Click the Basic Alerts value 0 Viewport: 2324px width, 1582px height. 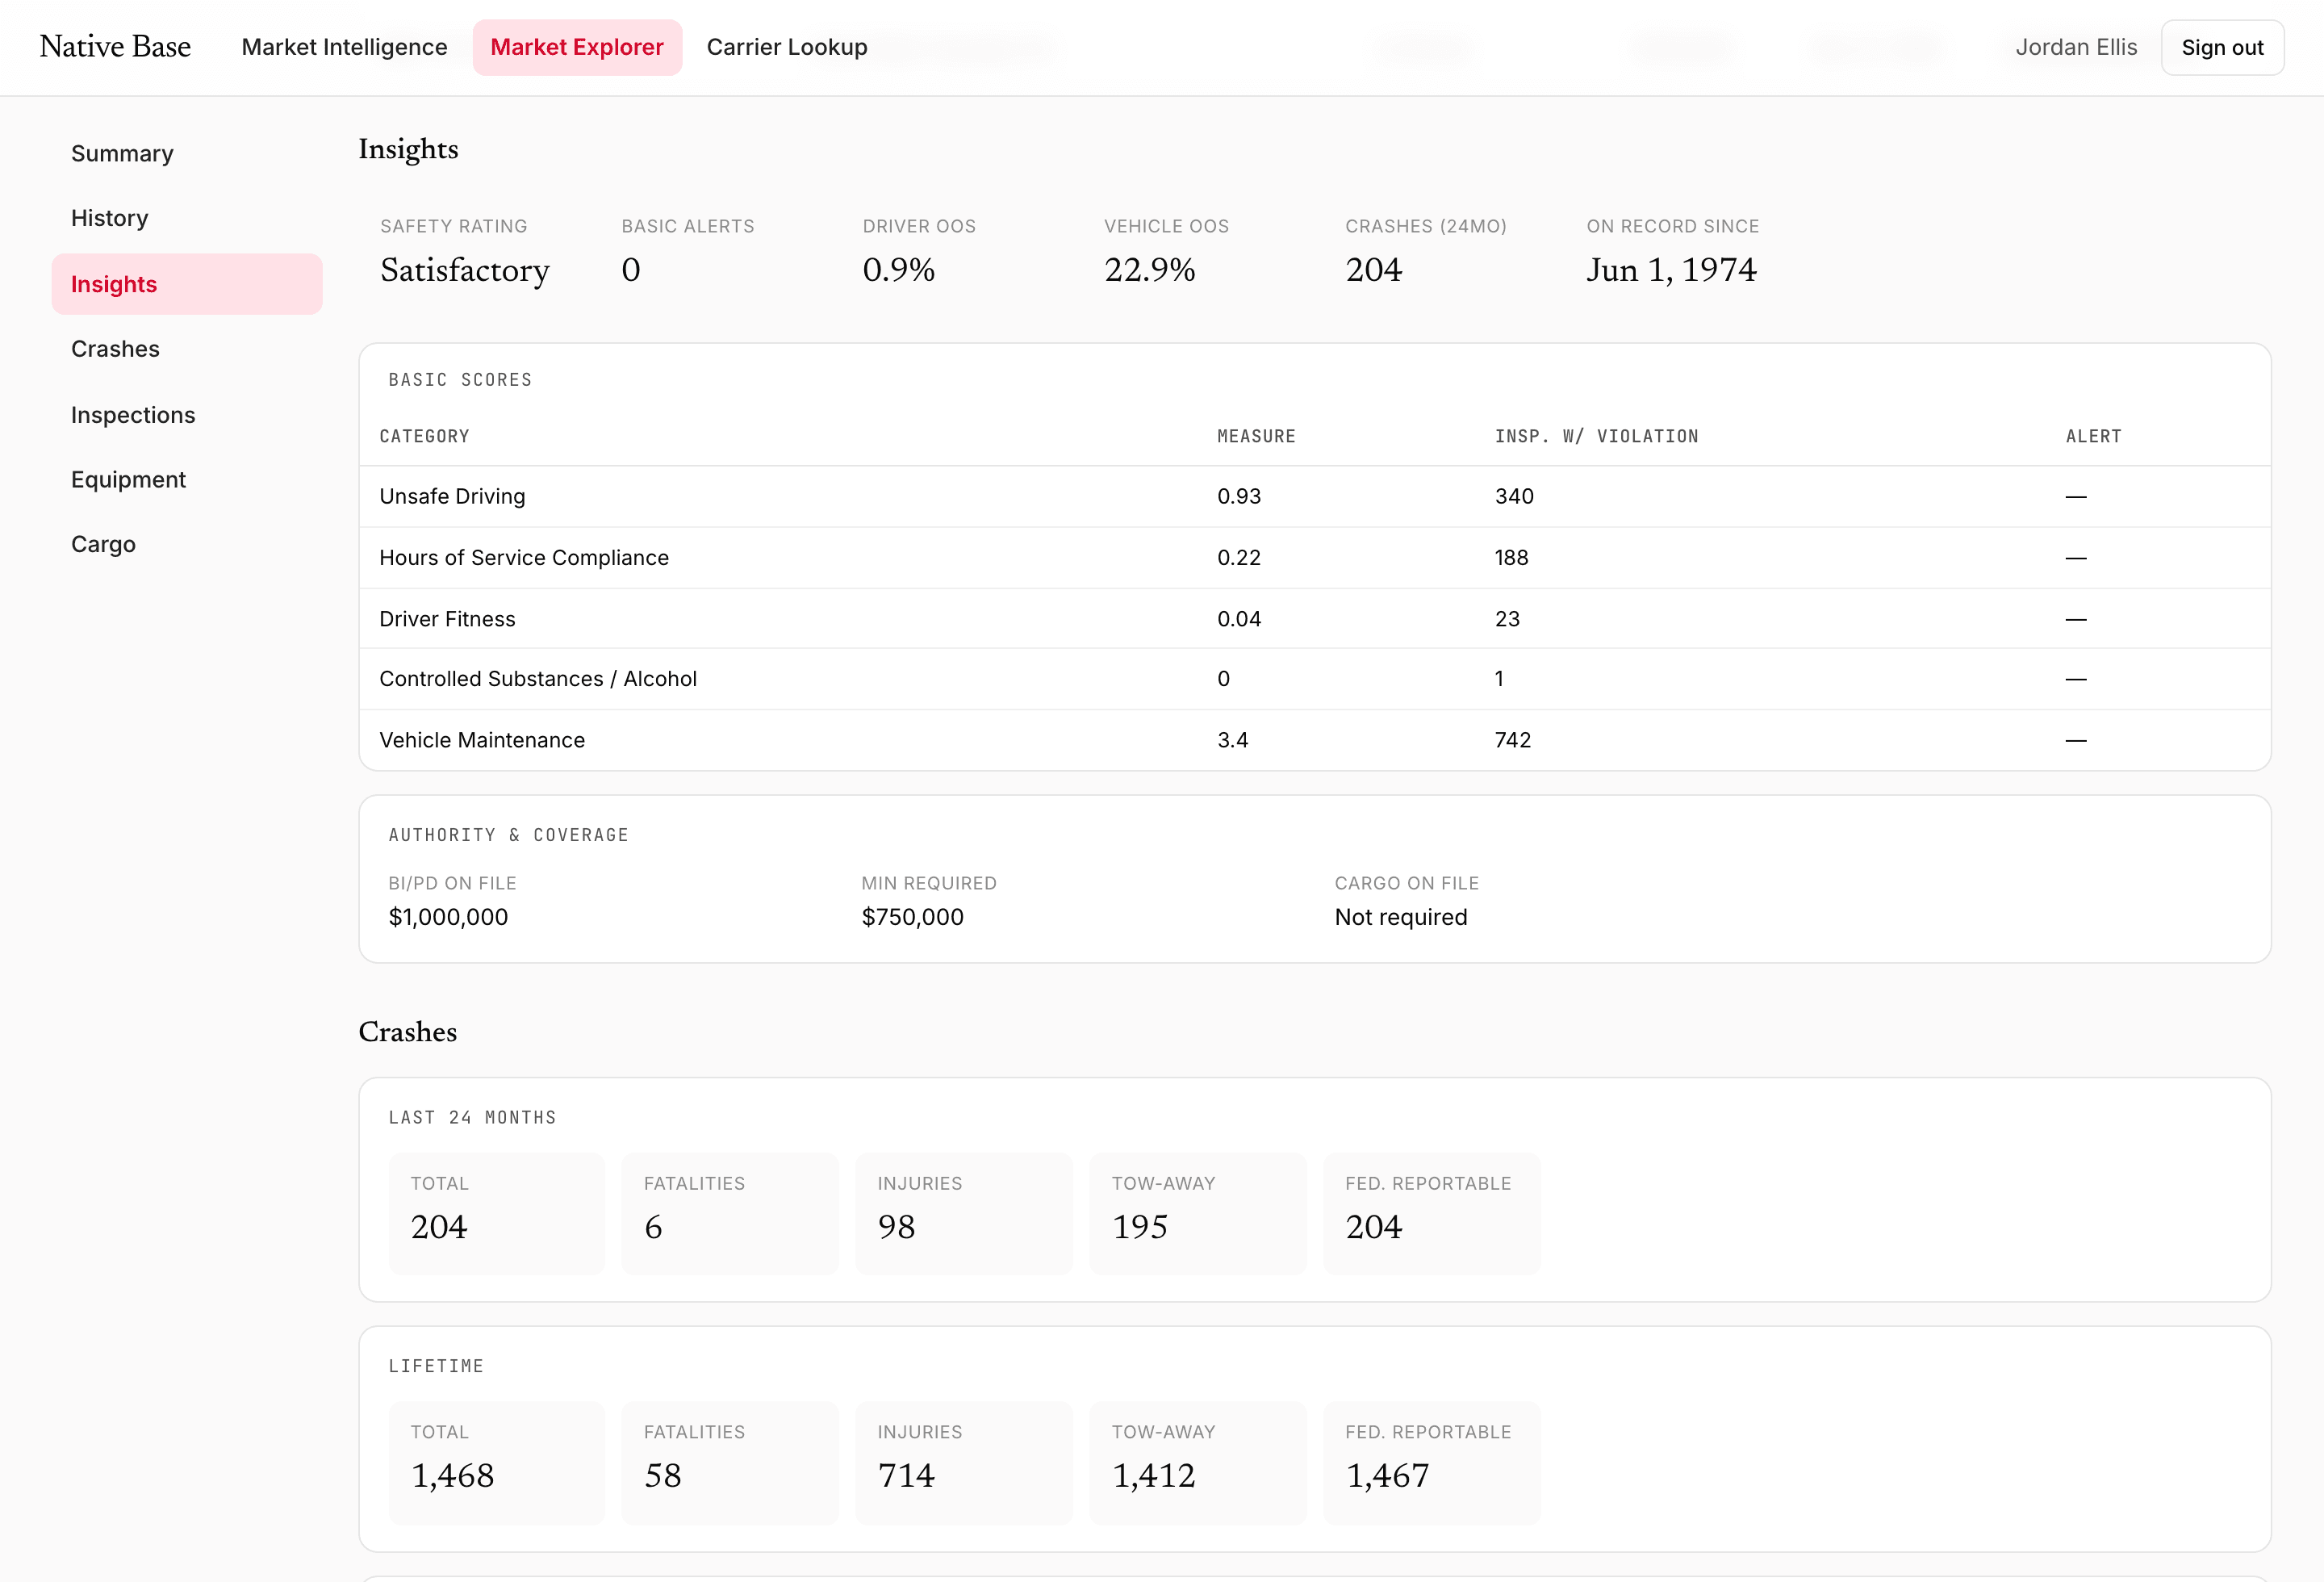pyautogui.click(x=631, y=270)
